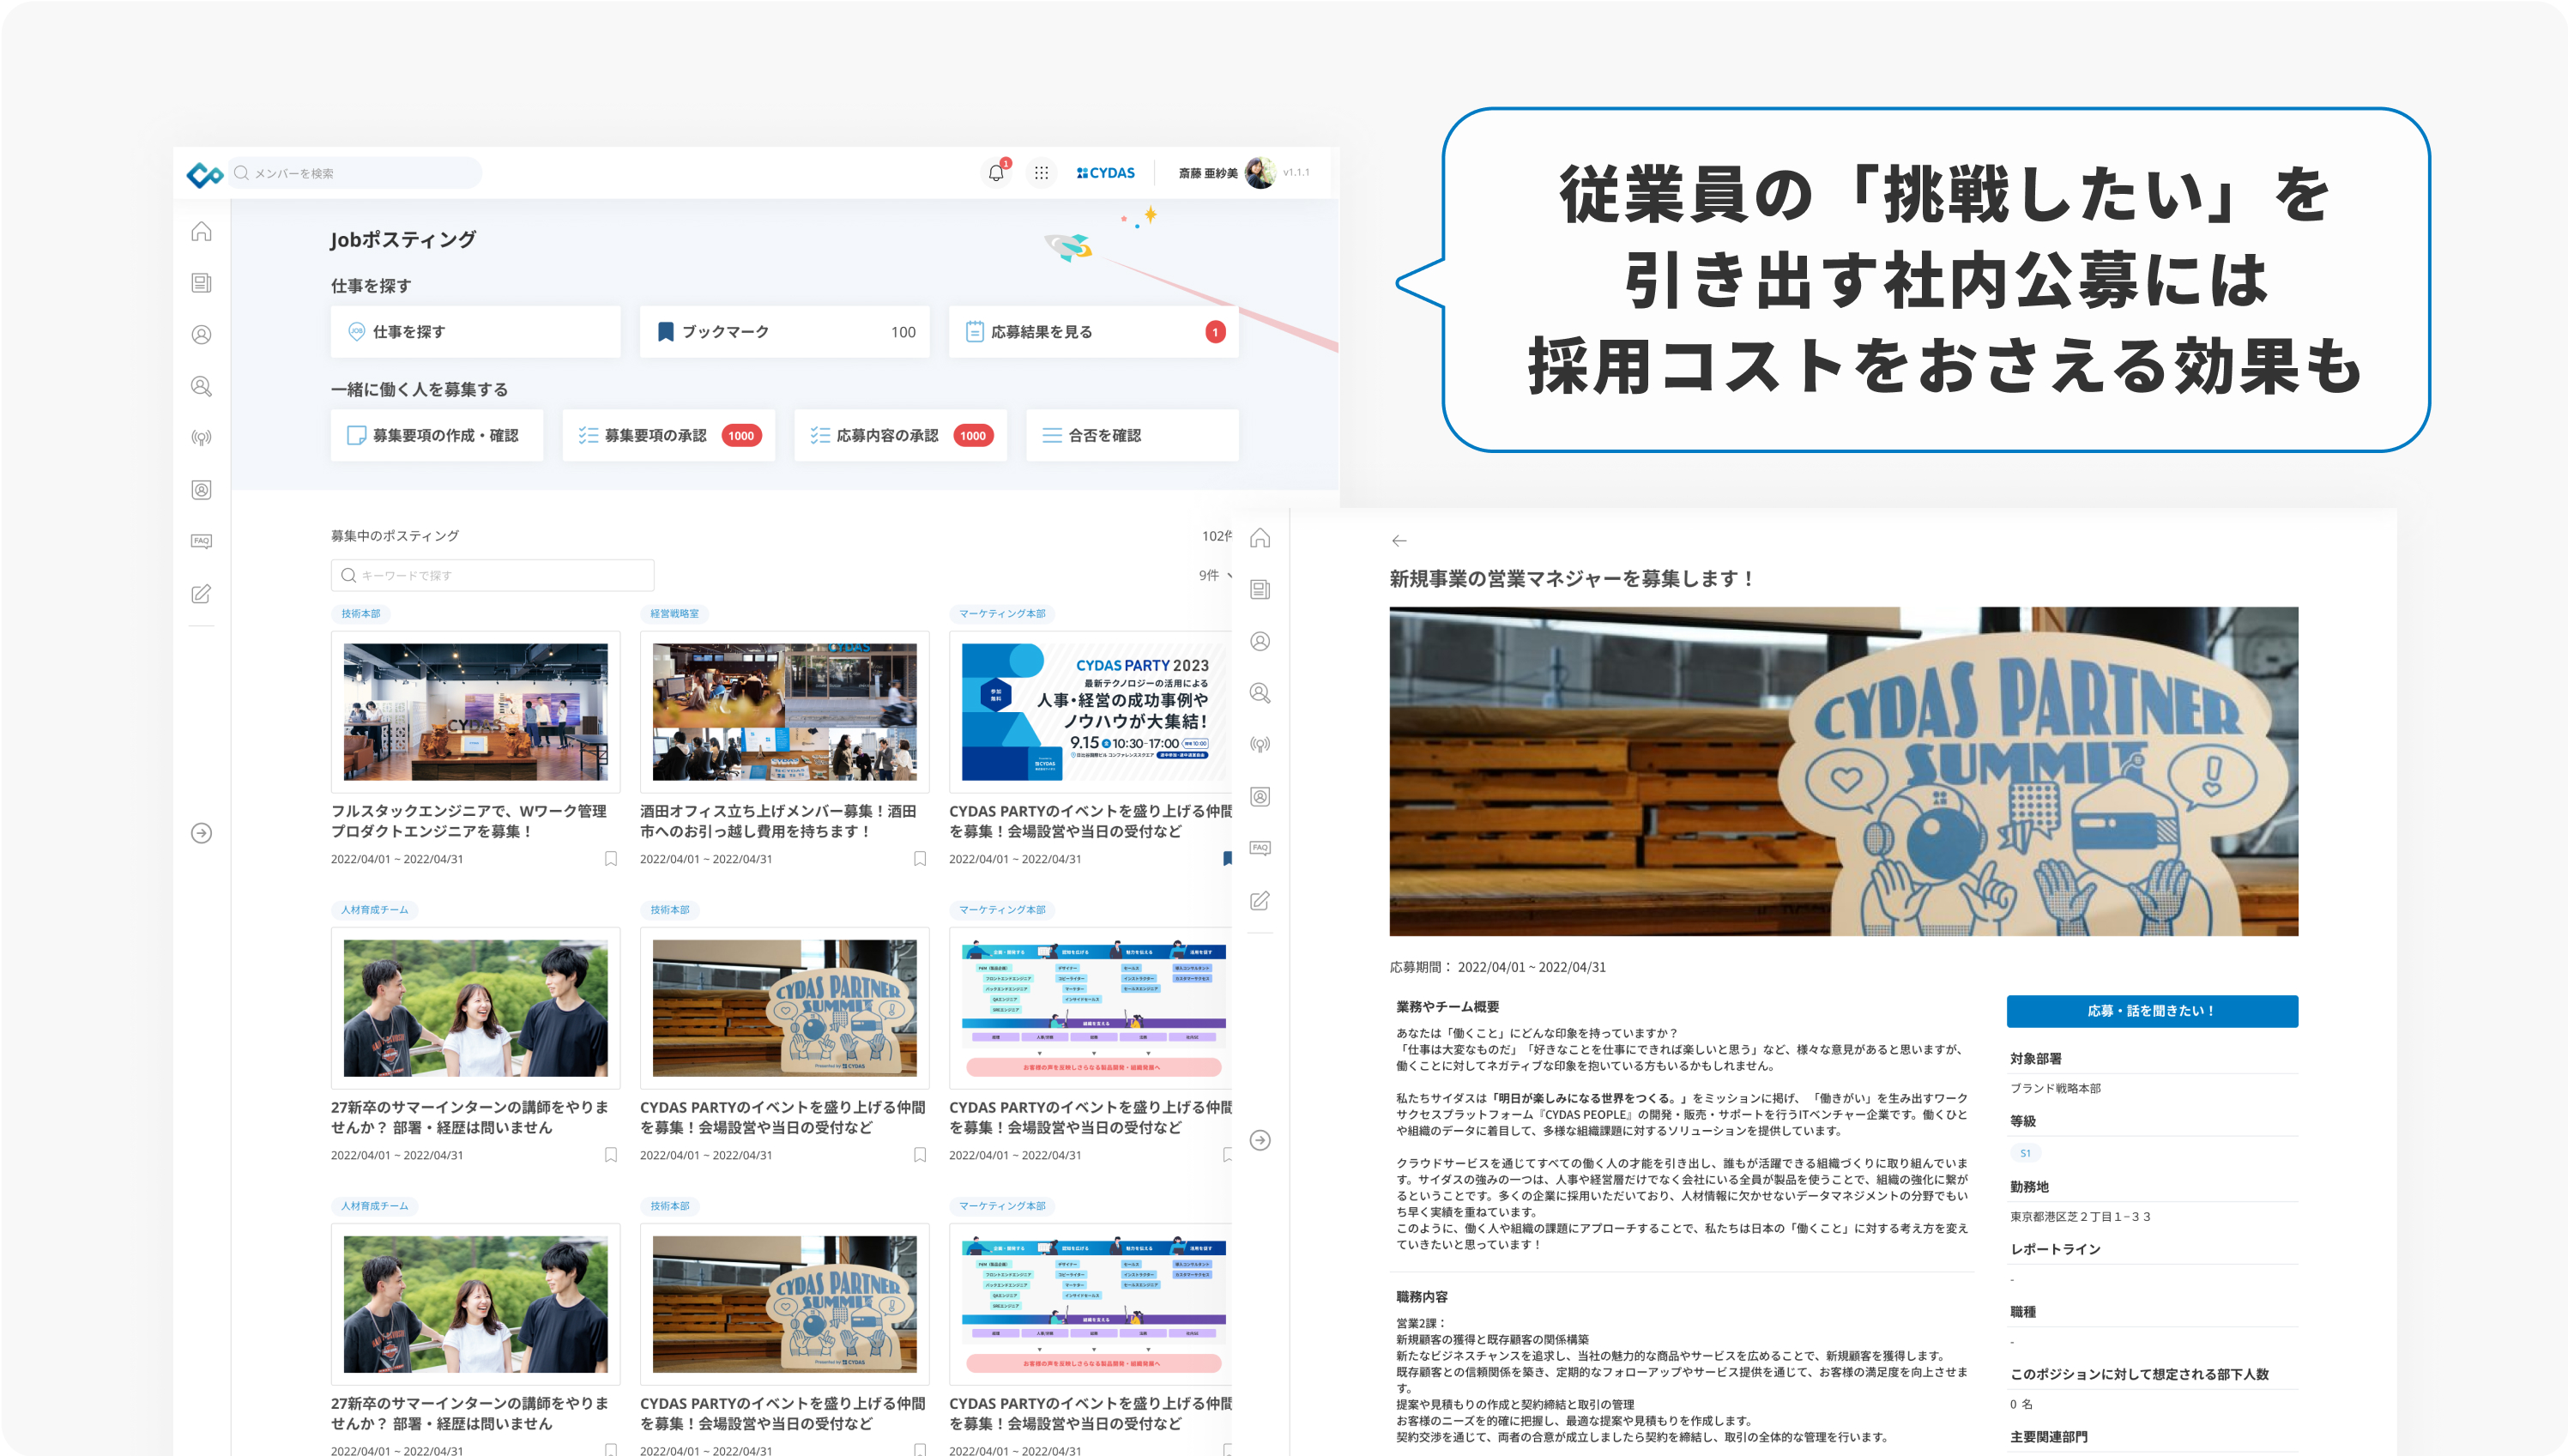The width and height of the screenshot is (2568, 1456).
Task: Open title 酒田オフィス立ち上げメンバー募集！
Action: (778, 821)
